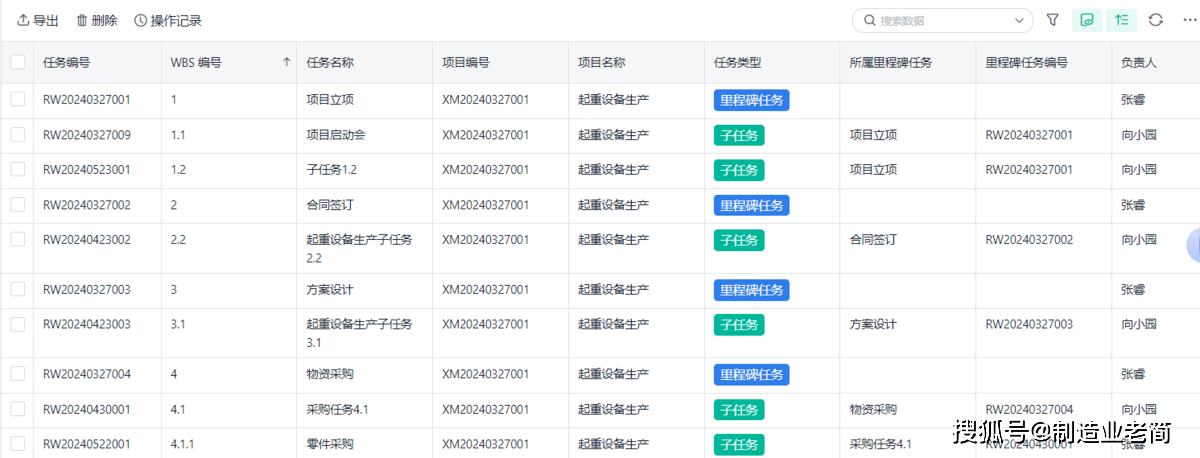This screenshot has width=1200, height=458.
Task: Tick checkbox for task RW20240523001
Action: click(x=18, y=170)
